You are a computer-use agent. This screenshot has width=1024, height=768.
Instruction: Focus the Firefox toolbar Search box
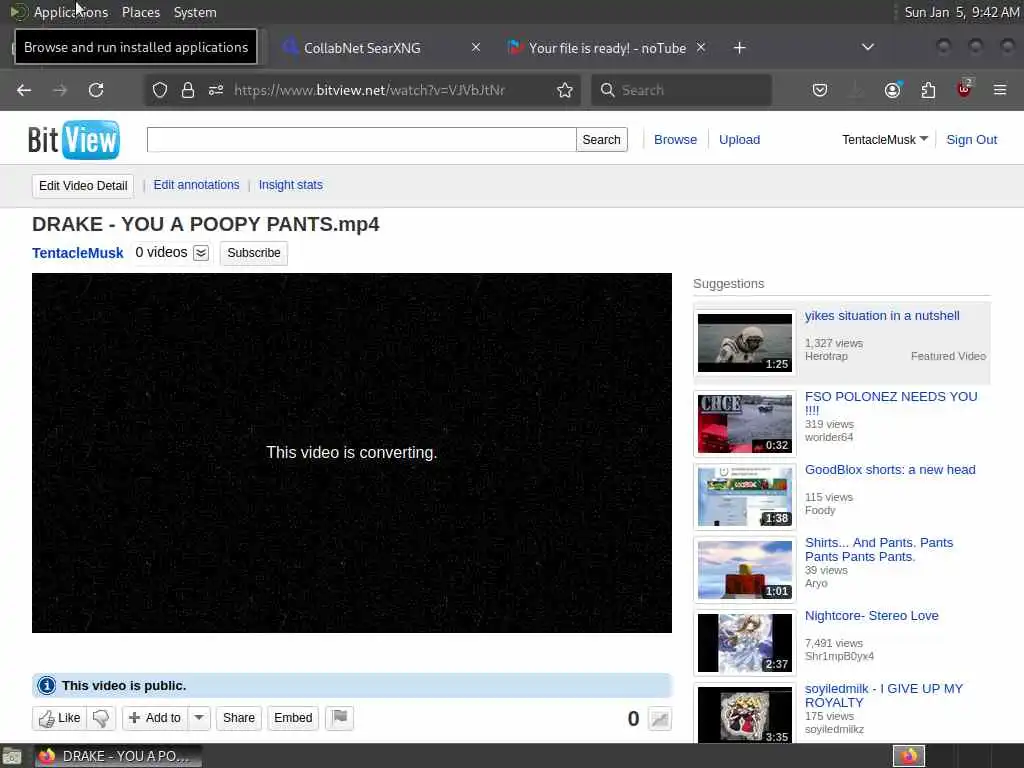[x=682, y=90]
